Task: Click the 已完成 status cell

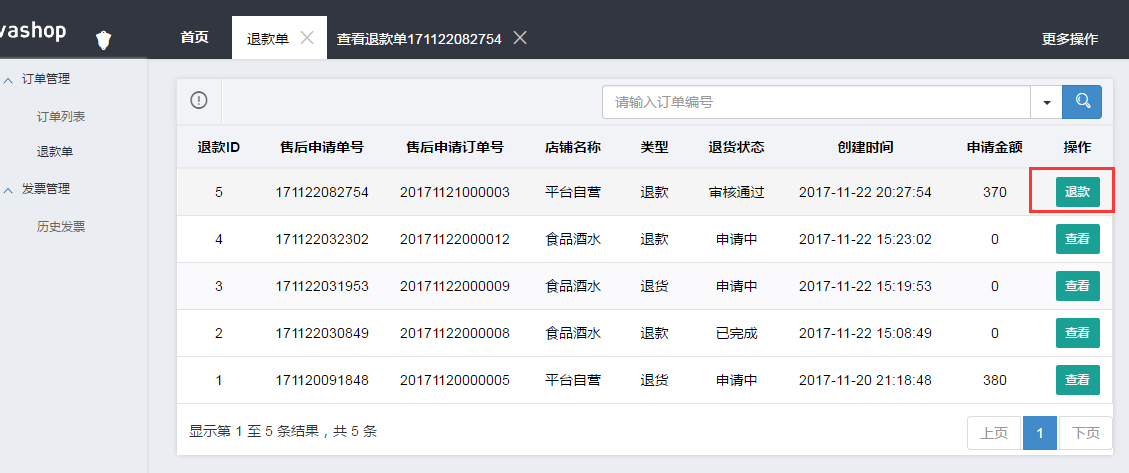Action: tap(737, 333)
